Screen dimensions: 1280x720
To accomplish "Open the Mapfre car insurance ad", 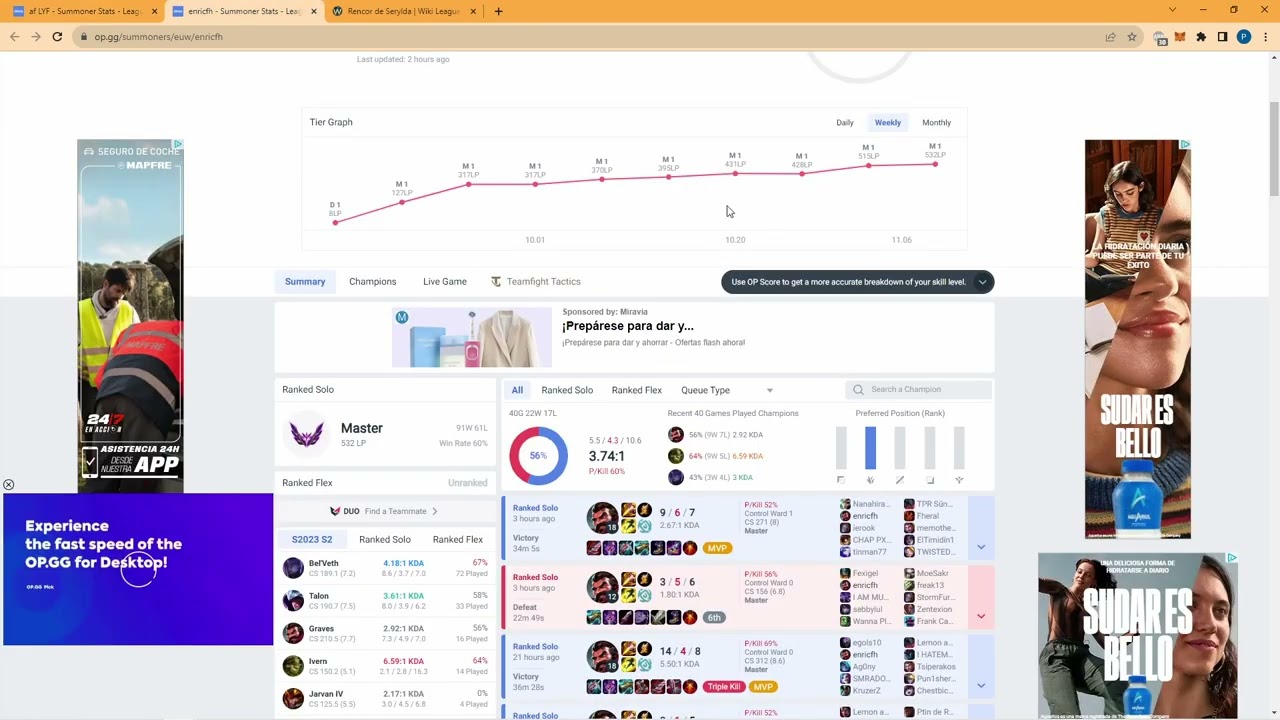I will (130, 316).
